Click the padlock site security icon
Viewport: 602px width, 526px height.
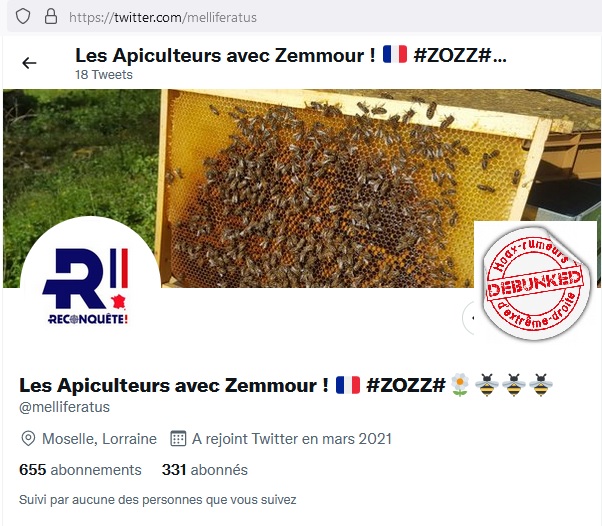[x=51, y=17]
